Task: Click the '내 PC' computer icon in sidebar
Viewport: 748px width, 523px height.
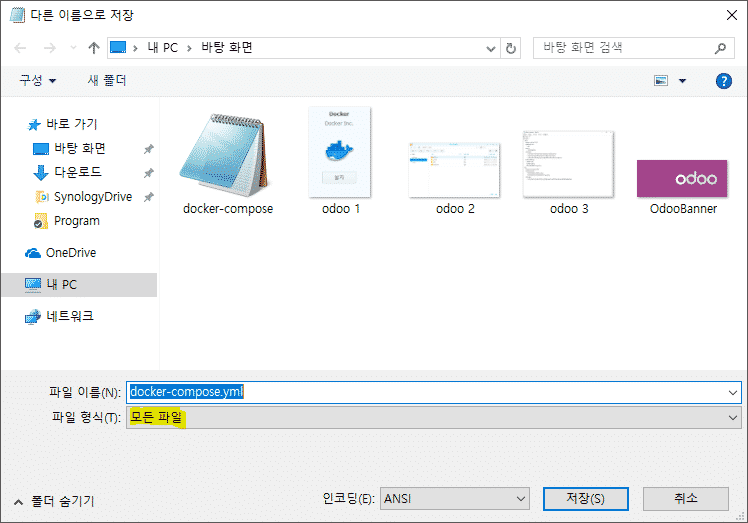Action: point(33,284)
